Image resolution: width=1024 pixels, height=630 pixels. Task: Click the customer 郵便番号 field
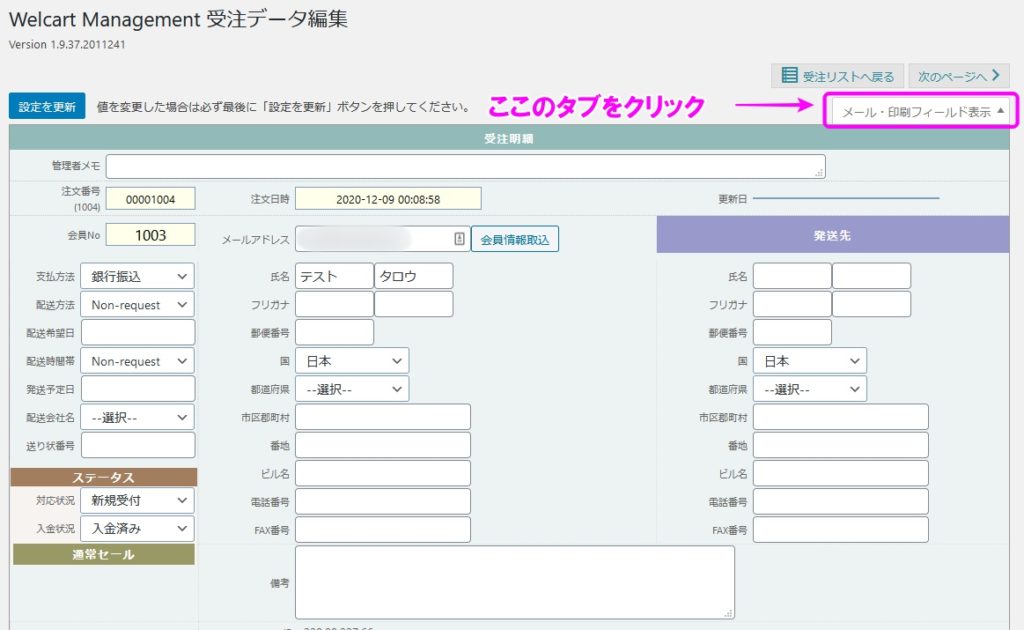tap(334, 332)
